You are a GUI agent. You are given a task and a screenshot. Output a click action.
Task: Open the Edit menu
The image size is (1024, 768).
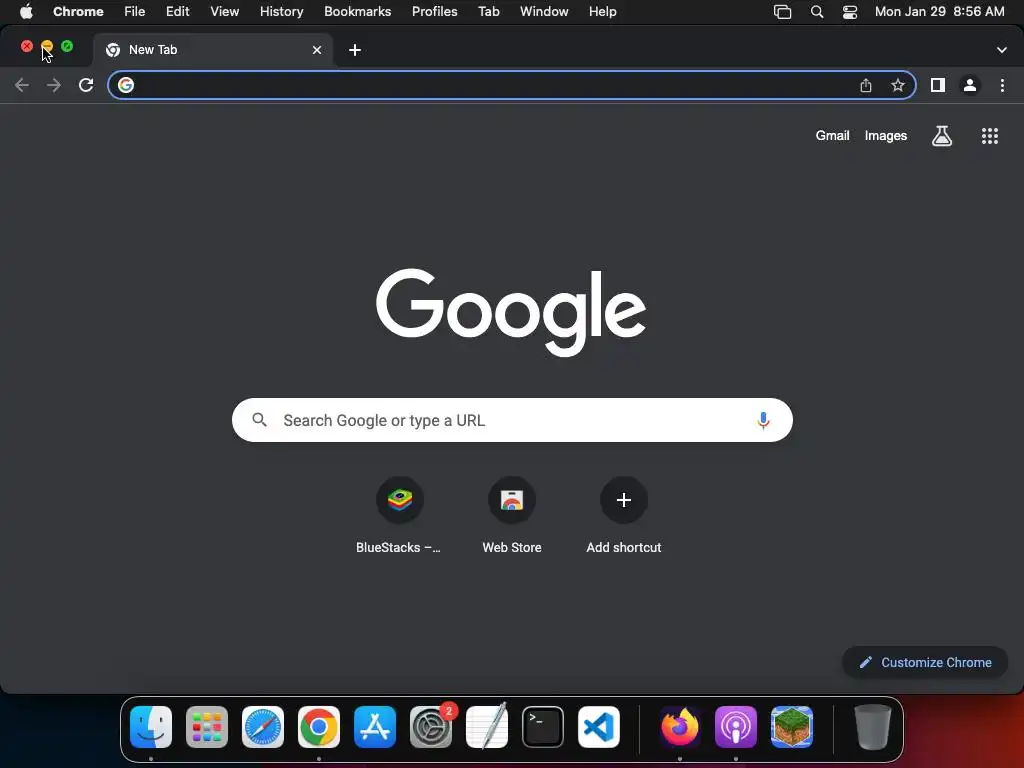(178, 12)
